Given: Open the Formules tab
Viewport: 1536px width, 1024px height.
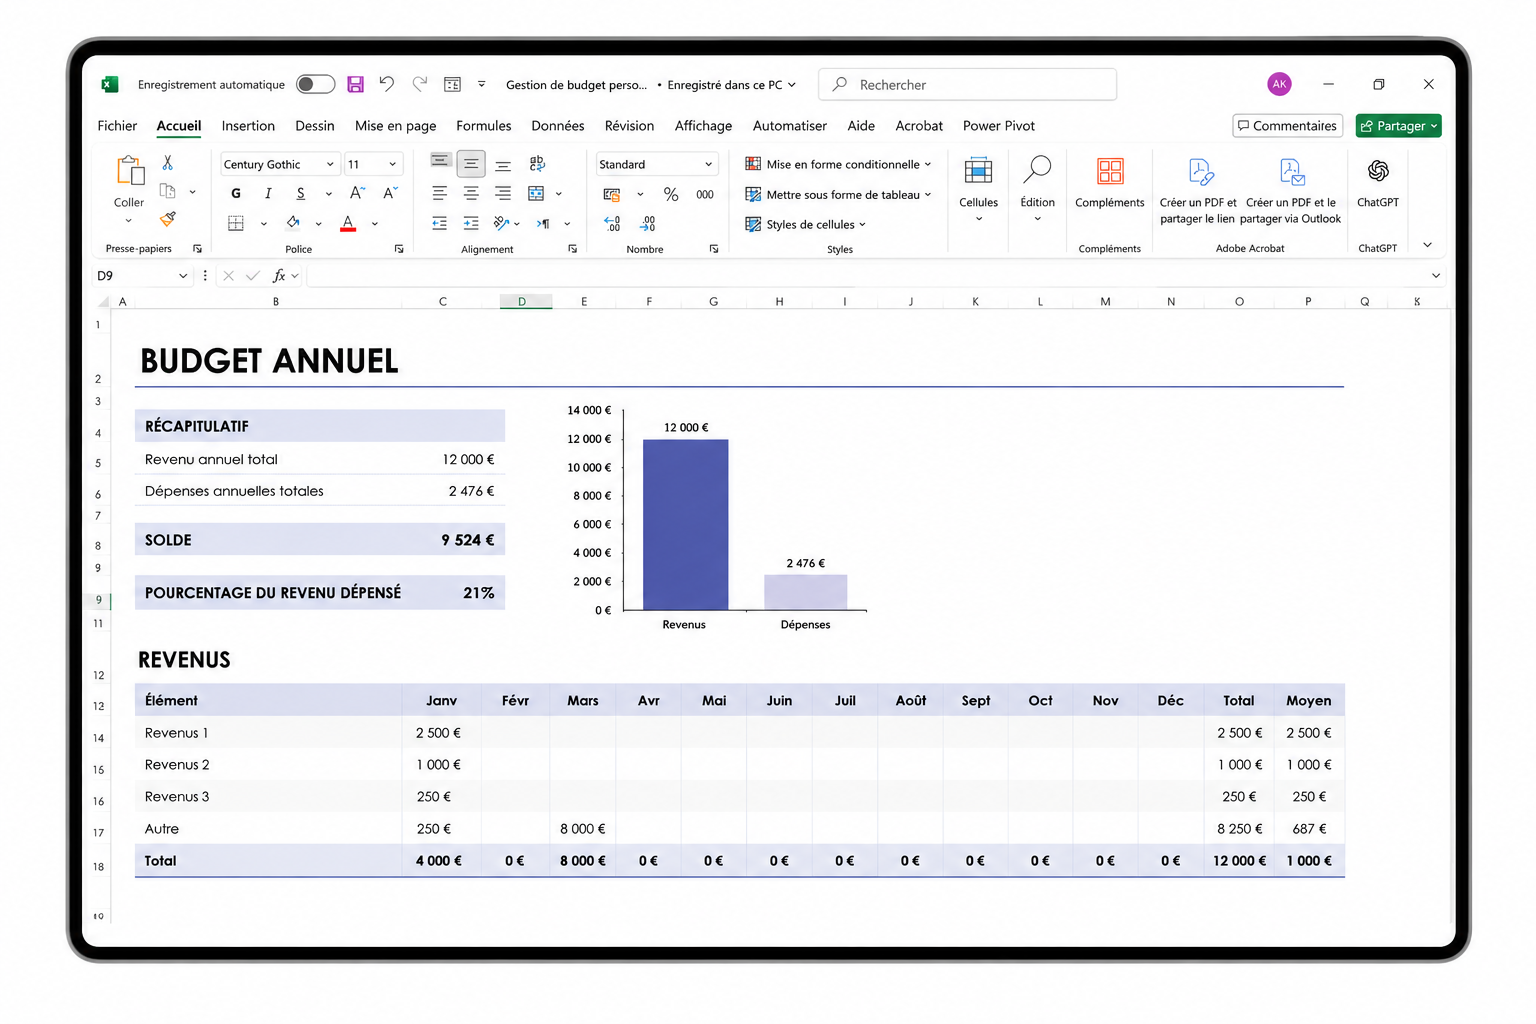Looking at the screenshot, I should tap(484, 126).
